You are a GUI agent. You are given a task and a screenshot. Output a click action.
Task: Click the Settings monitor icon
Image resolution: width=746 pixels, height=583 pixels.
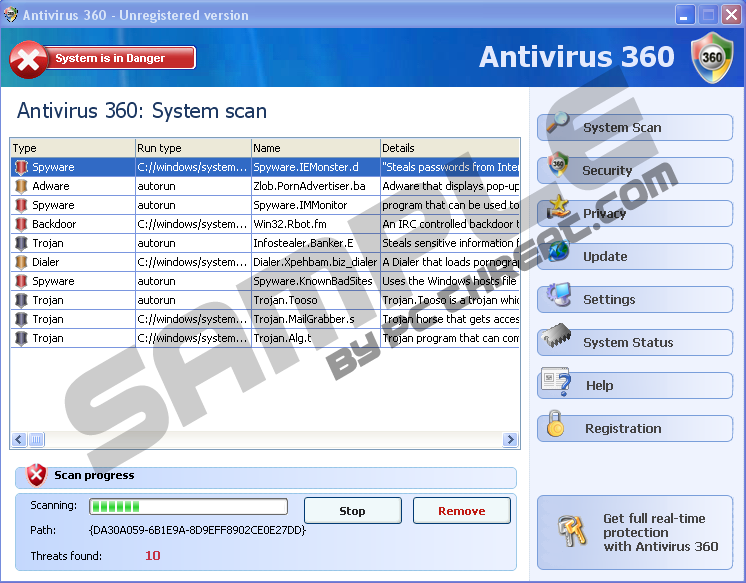click(x=559, y=294)
